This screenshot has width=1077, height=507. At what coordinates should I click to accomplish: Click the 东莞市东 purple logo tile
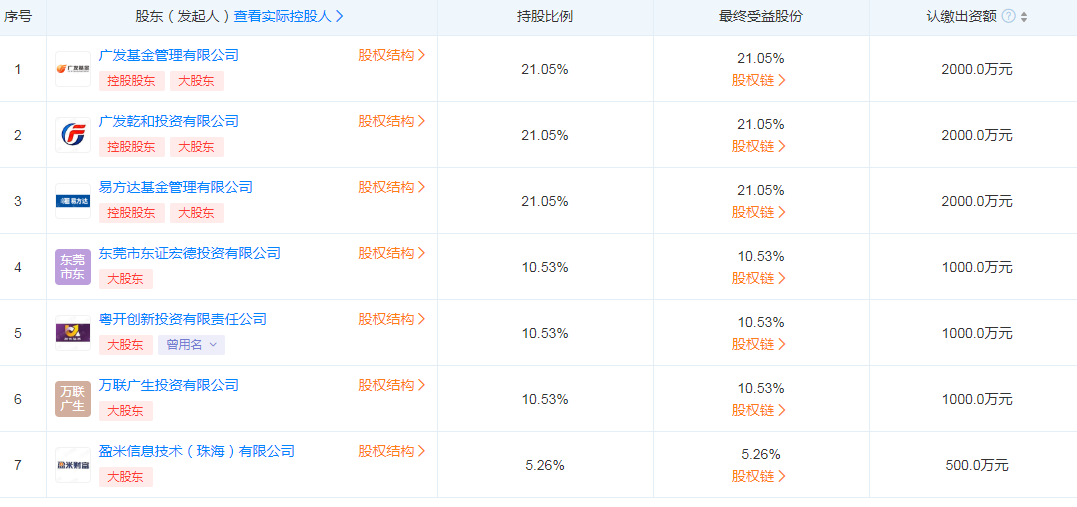tap(73, 267)
